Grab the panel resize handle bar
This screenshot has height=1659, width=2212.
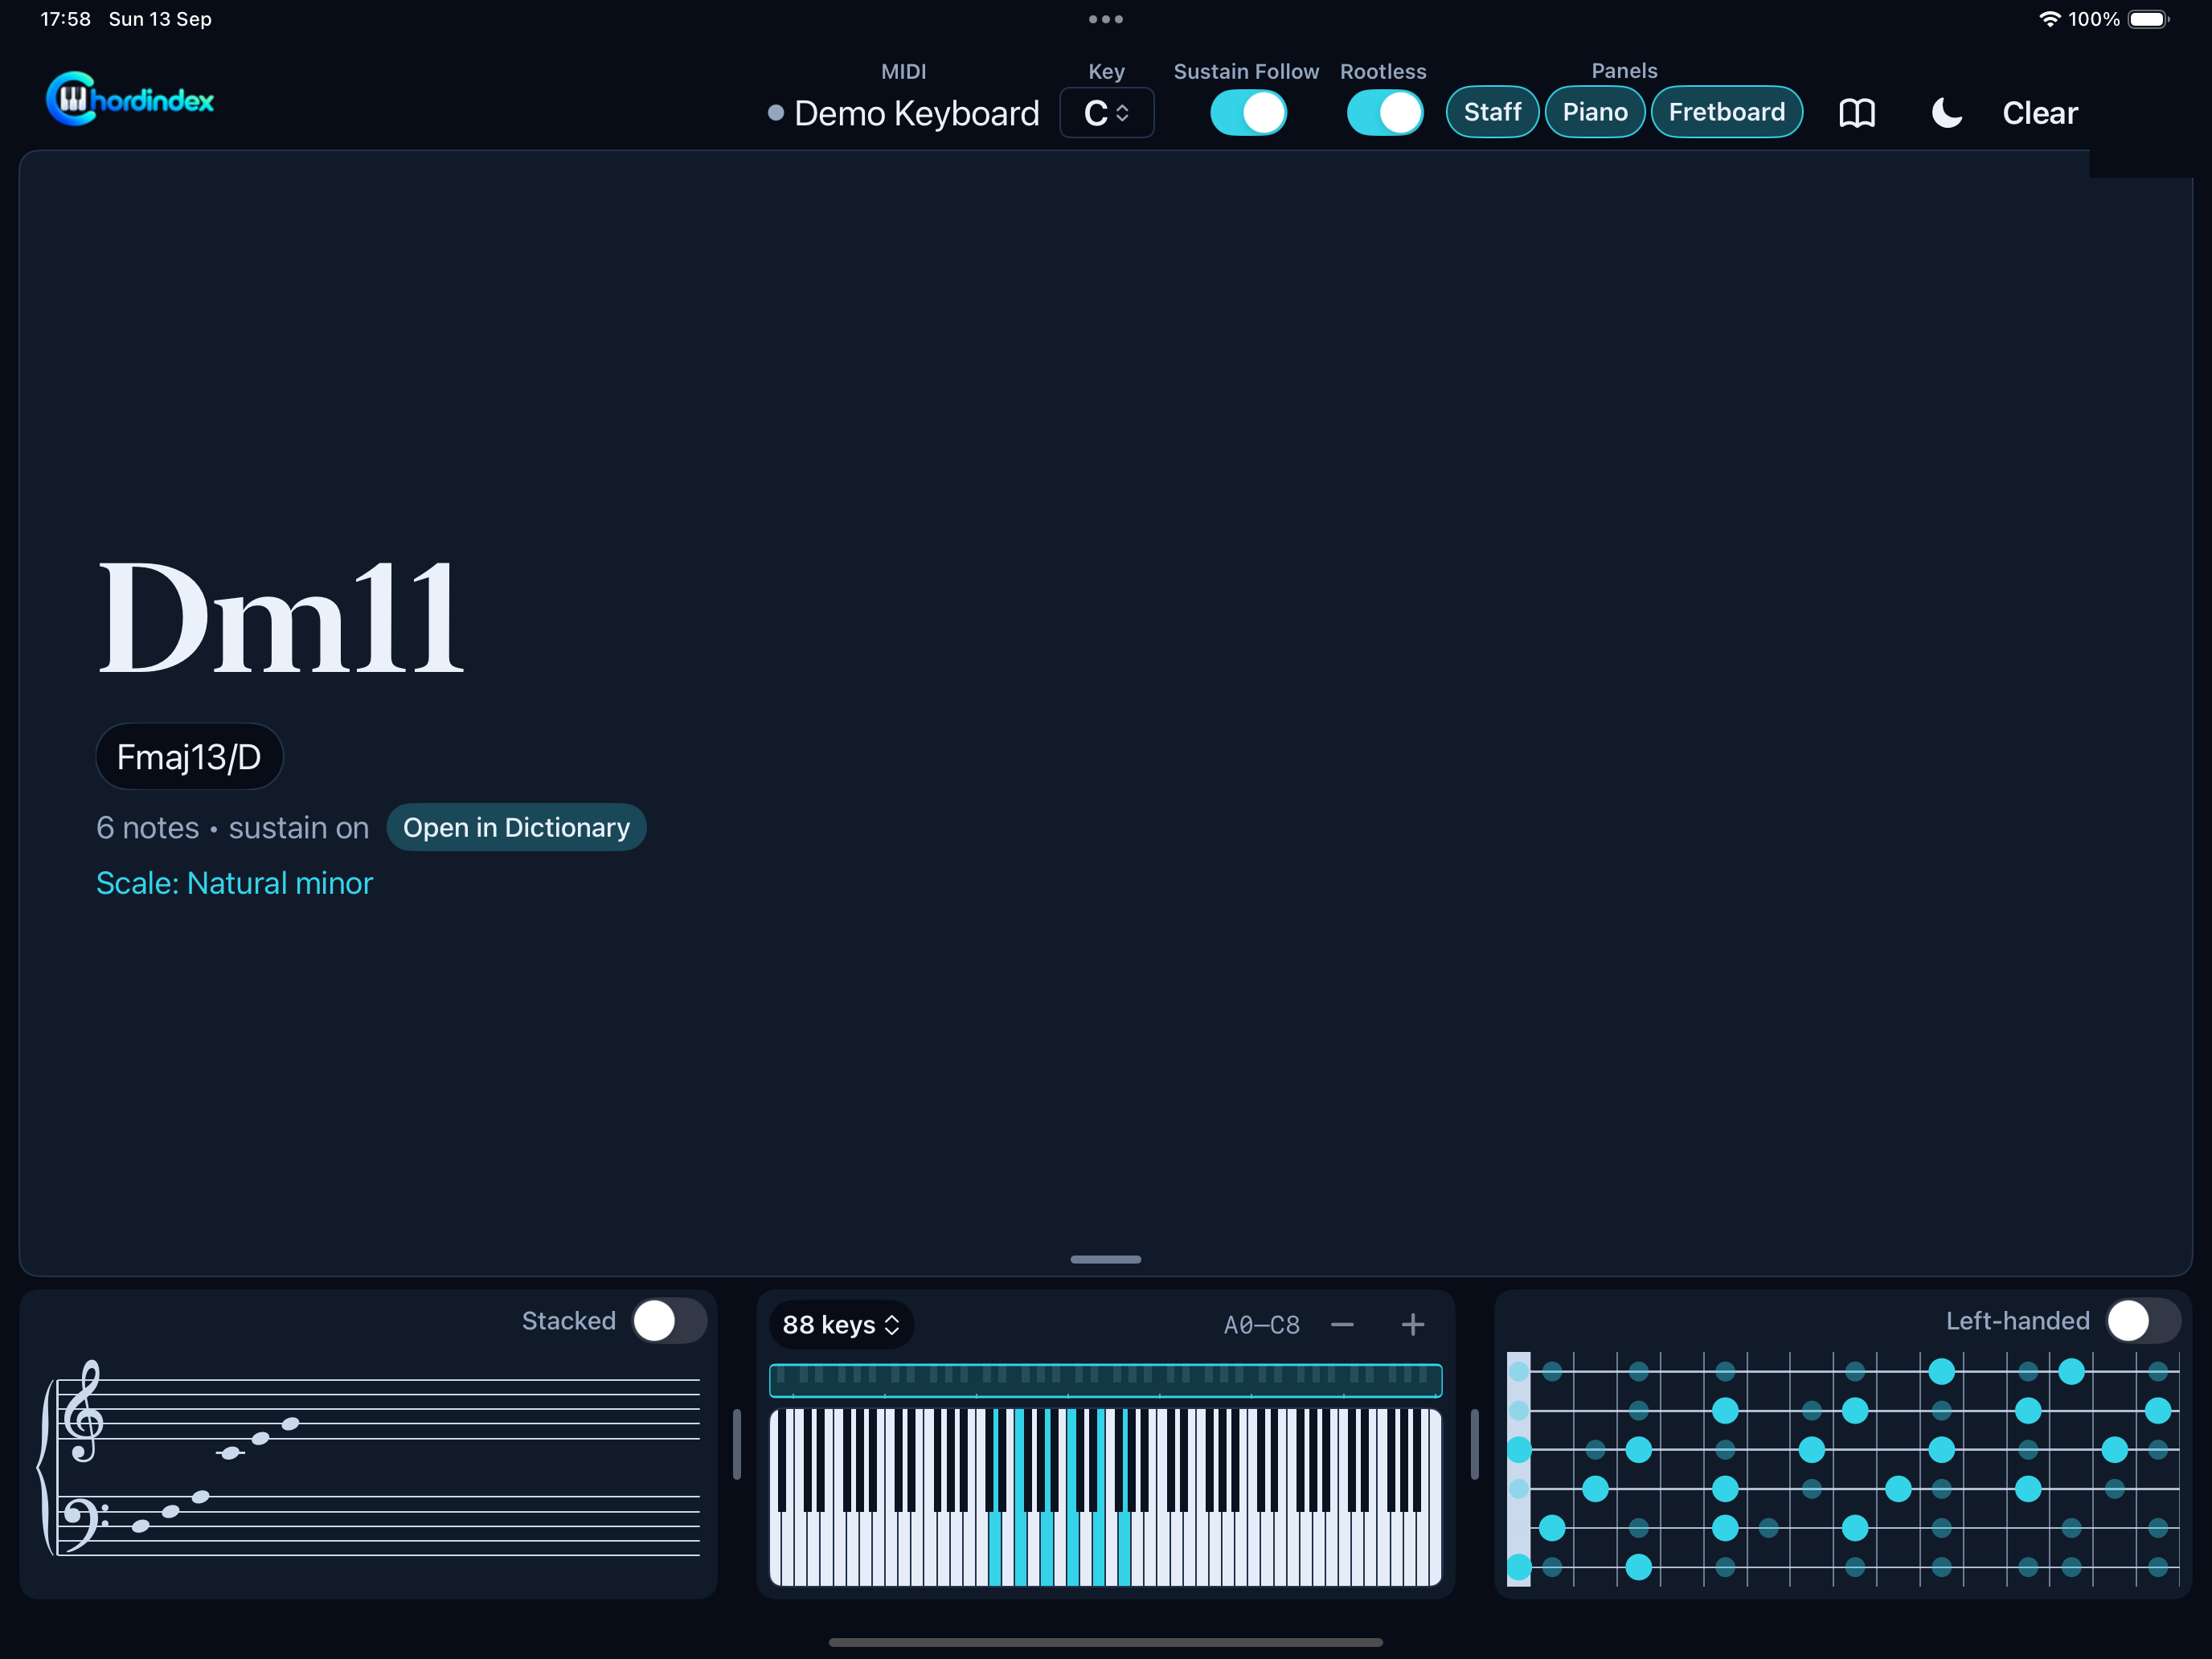tap(1106, 1259)
